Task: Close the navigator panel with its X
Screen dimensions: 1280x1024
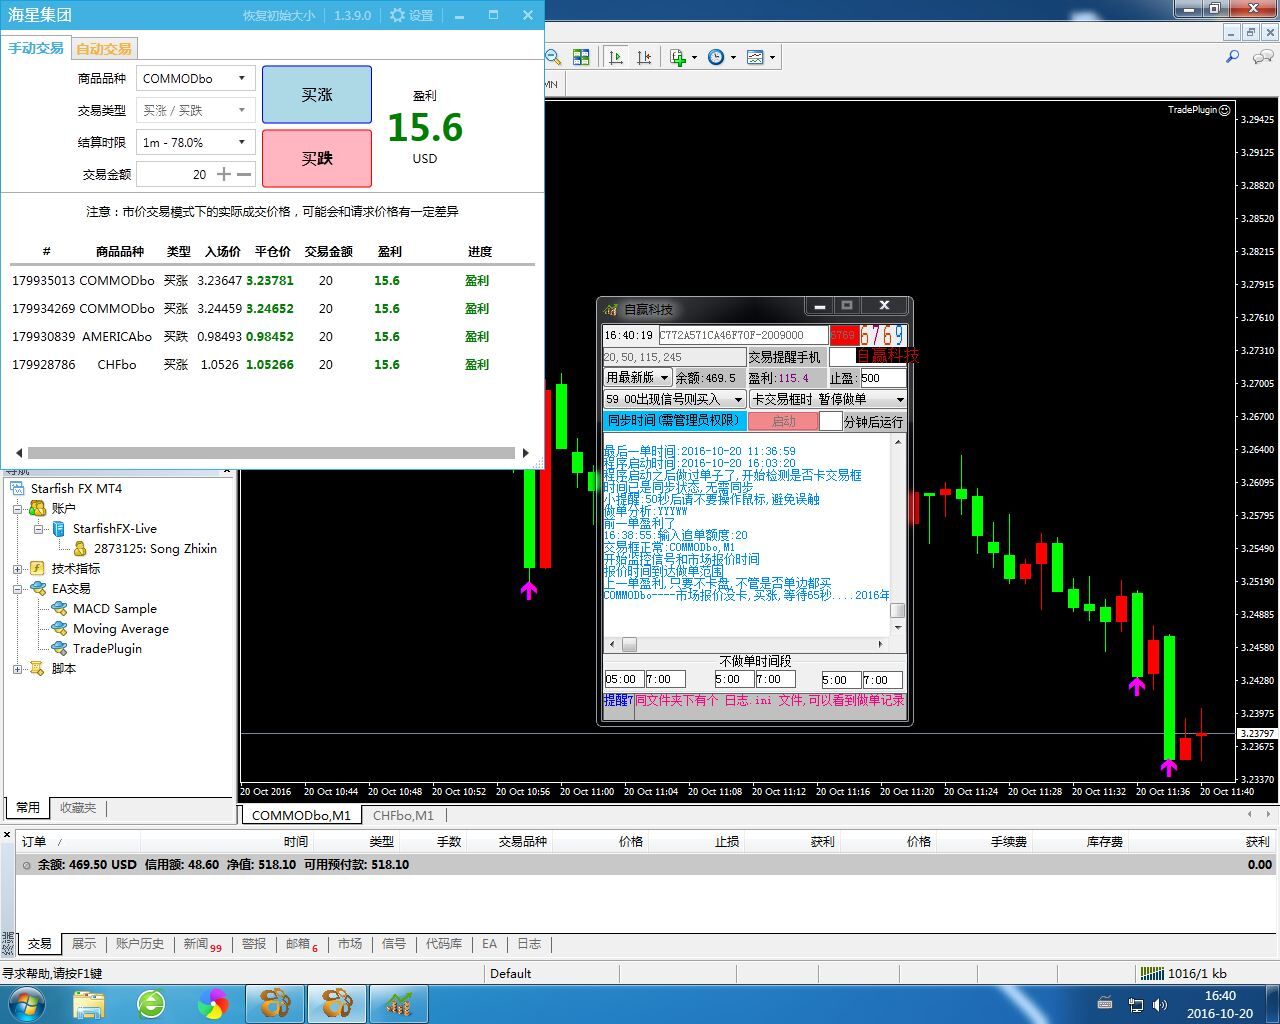Action: (227, 471)
